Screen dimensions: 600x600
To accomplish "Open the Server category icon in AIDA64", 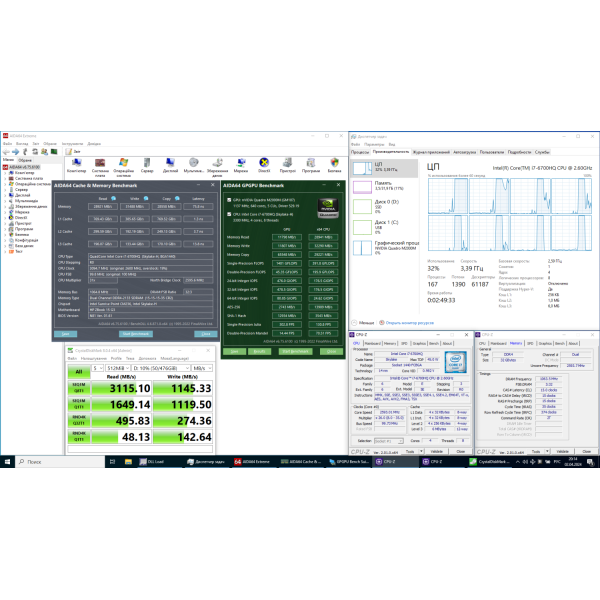I will click(147, 163).
